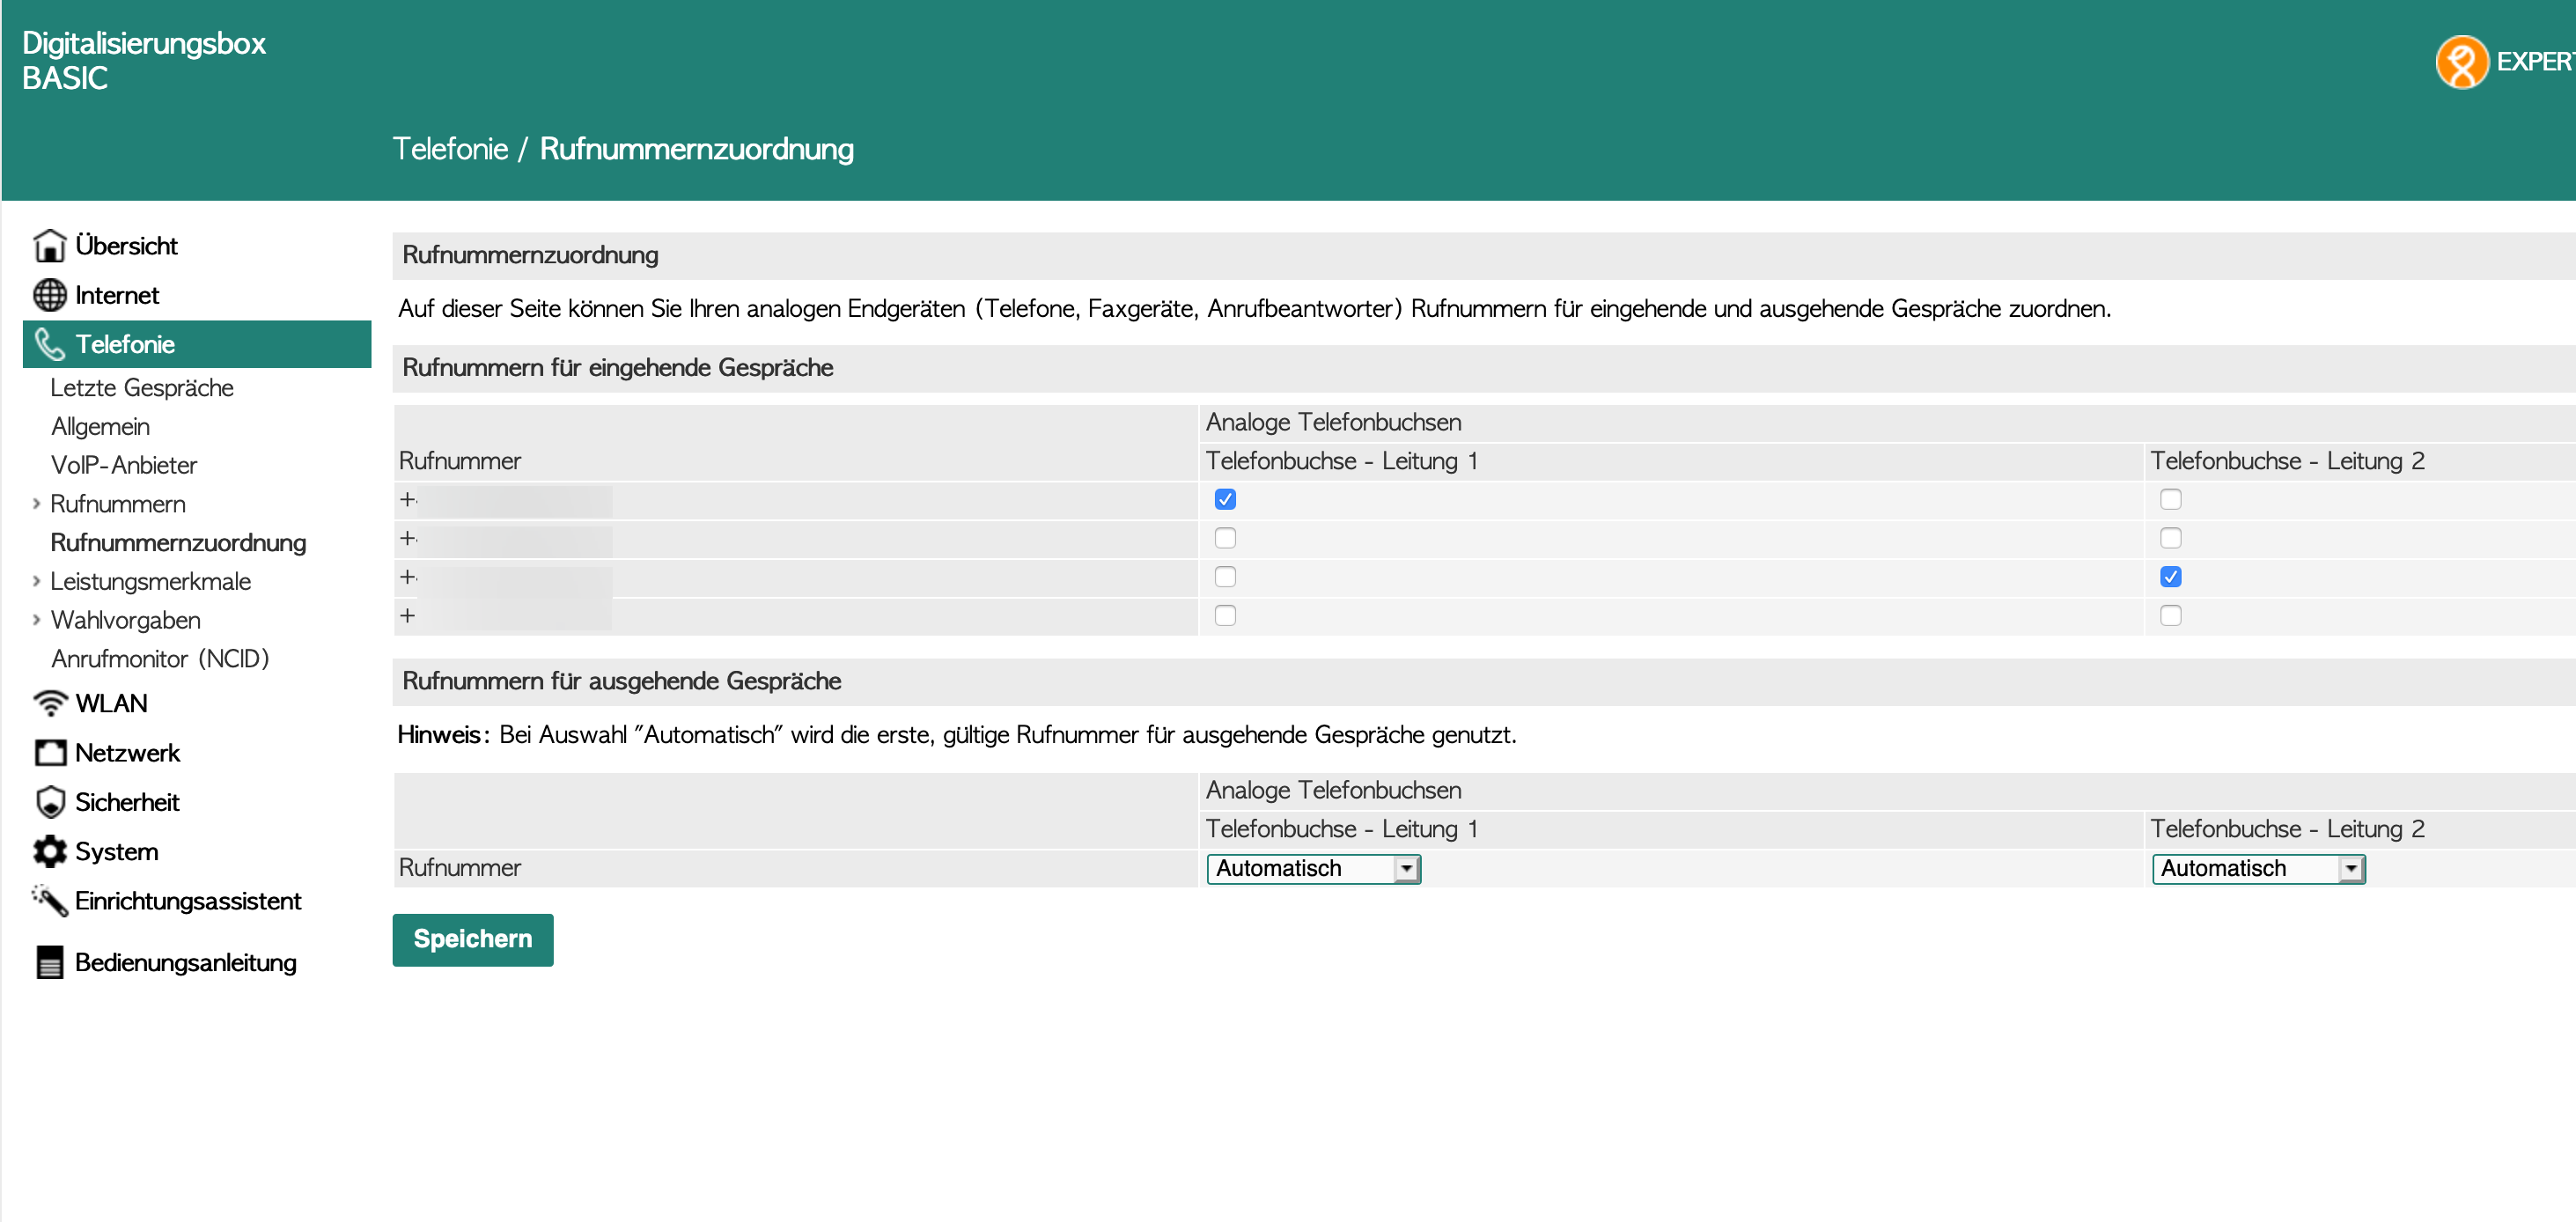The width and height of the screenshot is (2576, 1222).
Task: Open outgoing Rufnummer dropdown for Leitung 2
Action: coord(2258,869)
